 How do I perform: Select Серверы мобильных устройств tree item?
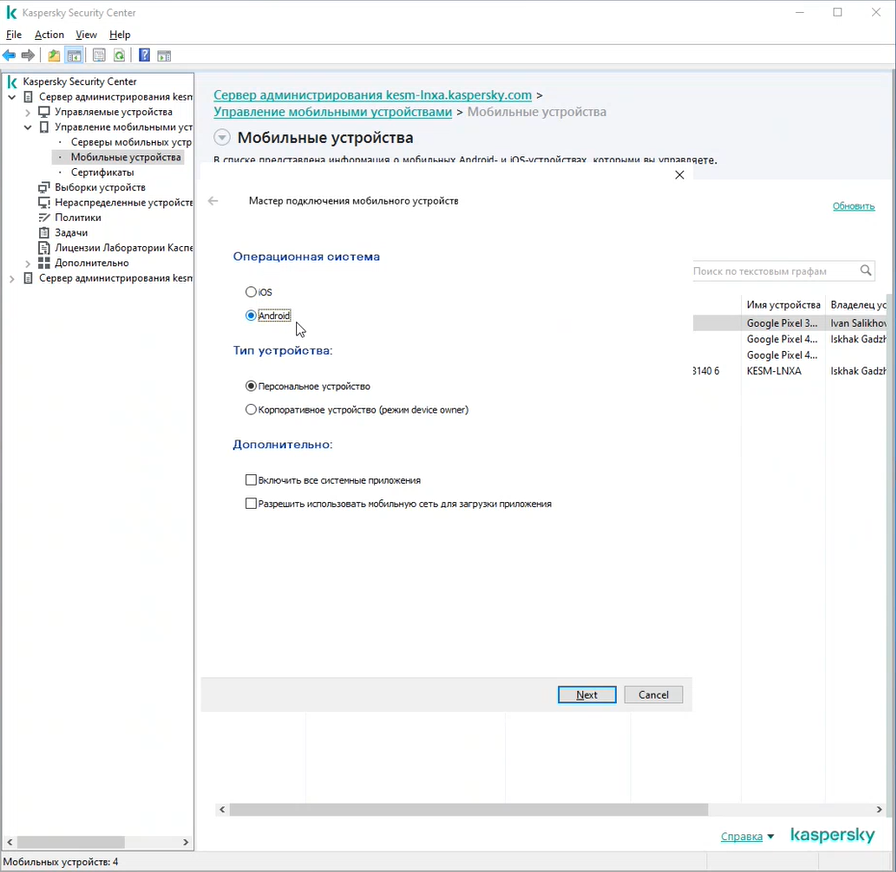pos(131,142)
